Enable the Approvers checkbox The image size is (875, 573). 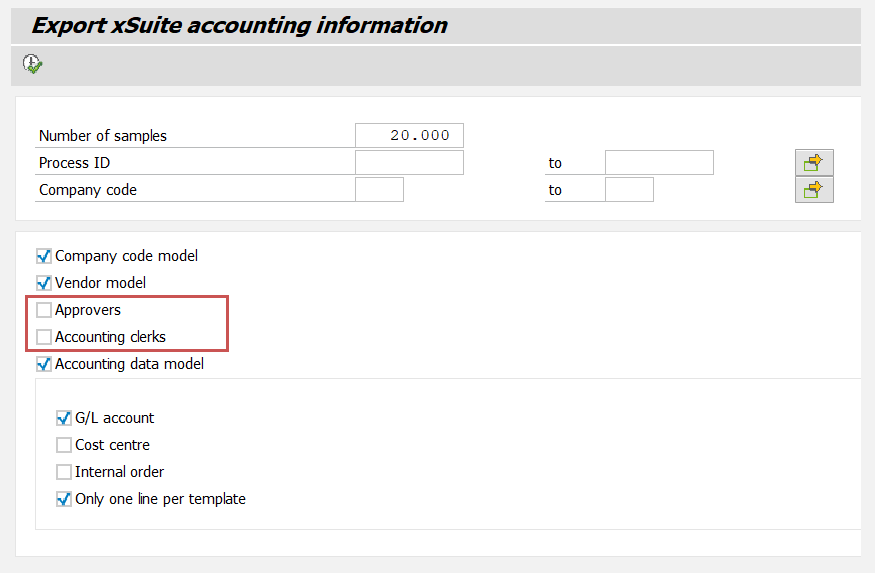coord(44,310)
